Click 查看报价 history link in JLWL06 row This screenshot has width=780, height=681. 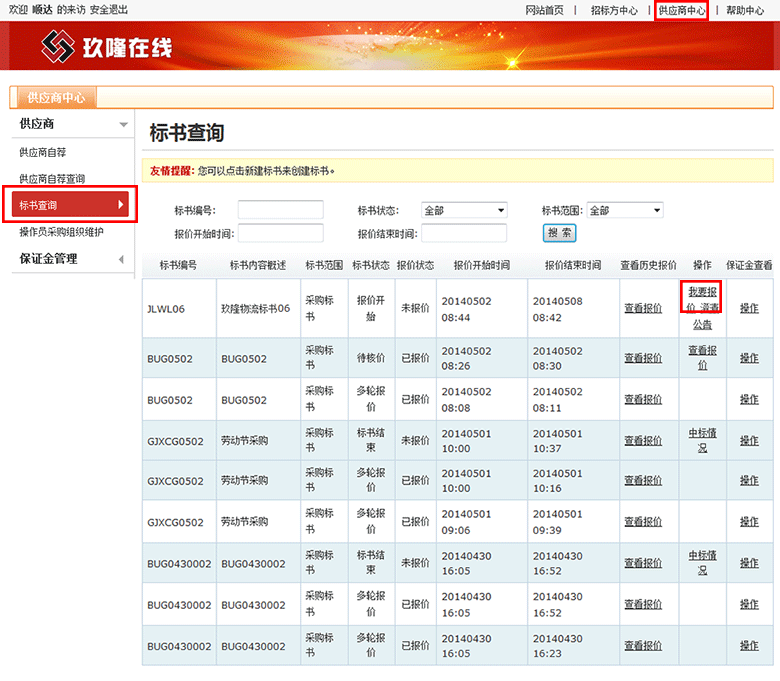coord(642,308)
